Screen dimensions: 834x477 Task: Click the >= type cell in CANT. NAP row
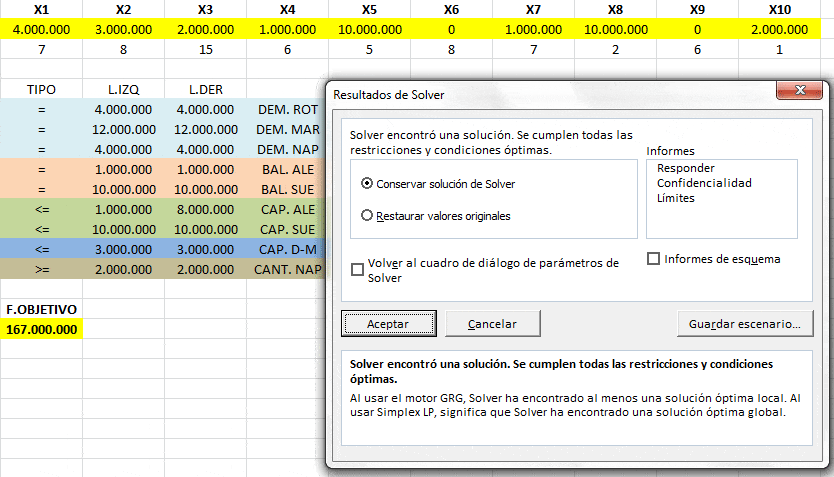point(41,270)
